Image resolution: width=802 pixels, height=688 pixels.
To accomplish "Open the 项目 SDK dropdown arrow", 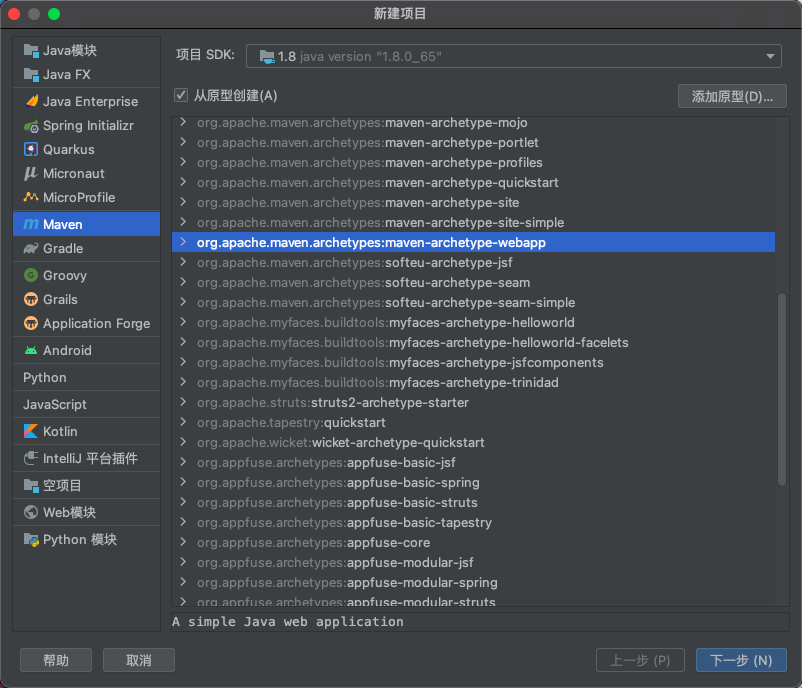I will pos(770,56).
